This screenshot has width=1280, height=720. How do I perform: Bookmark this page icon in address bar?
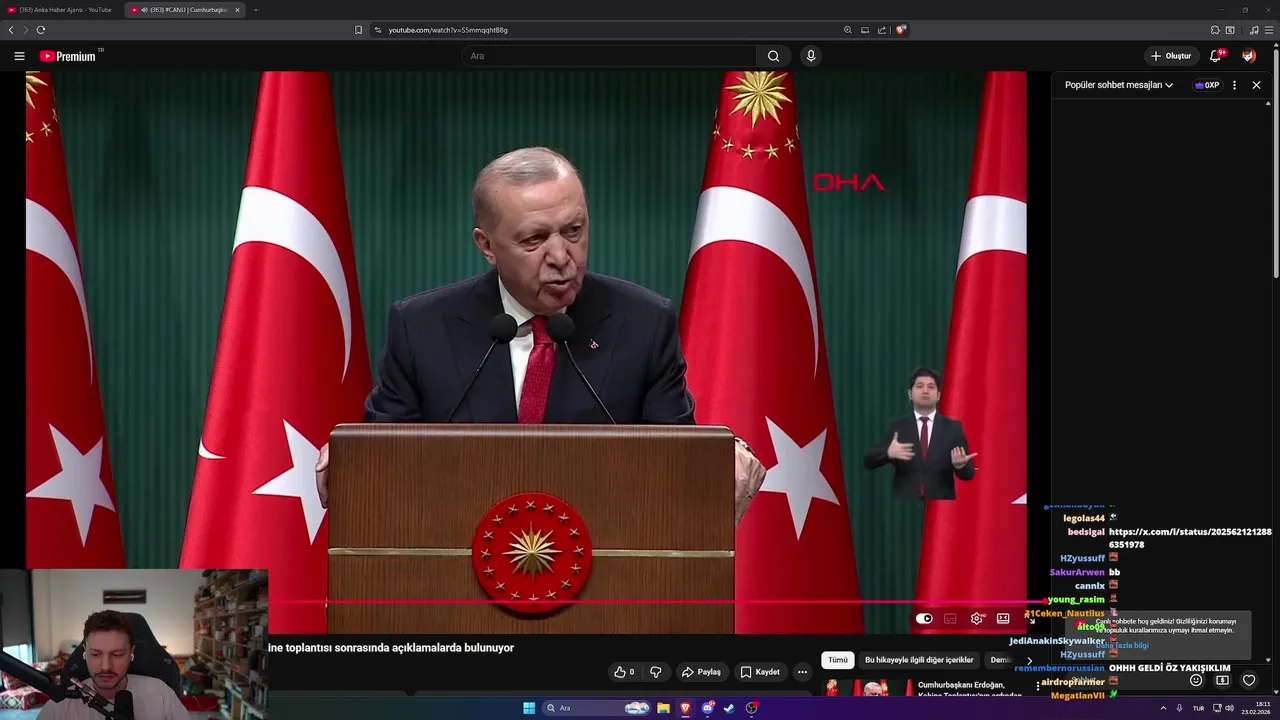click(x=359, y=30)
